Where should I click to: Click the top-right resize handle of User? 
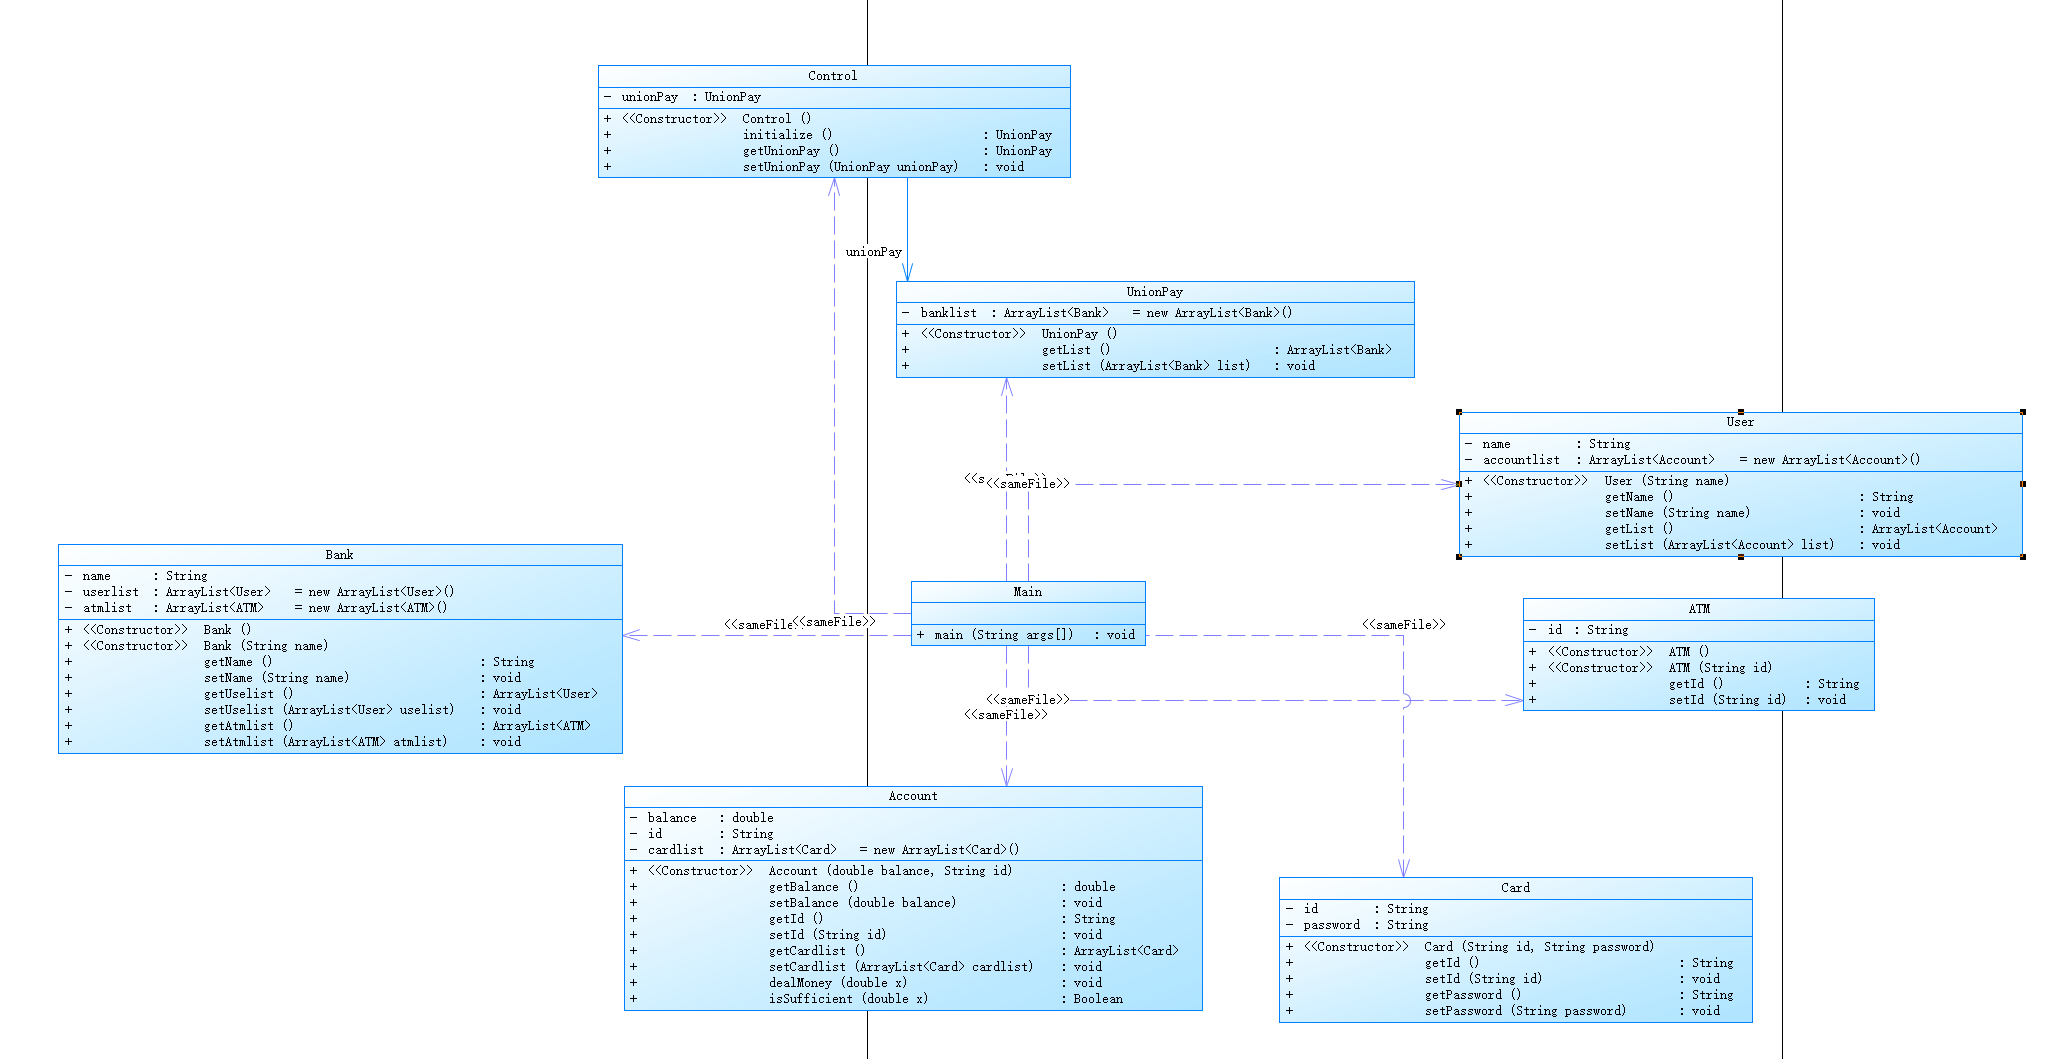2022,412
